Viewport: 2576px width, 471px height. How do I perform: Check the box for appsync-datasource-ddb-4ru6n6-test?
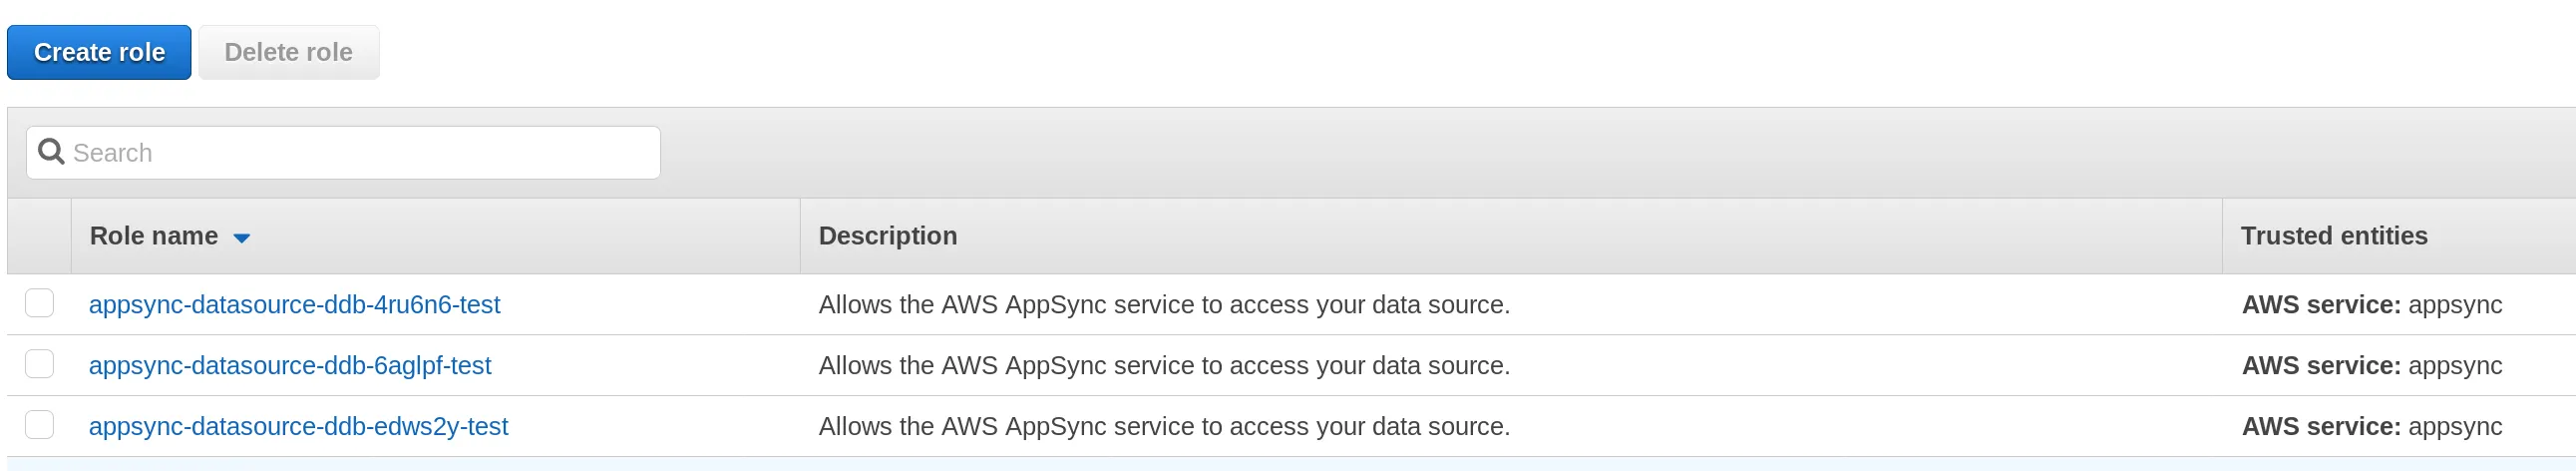(39, 303)
